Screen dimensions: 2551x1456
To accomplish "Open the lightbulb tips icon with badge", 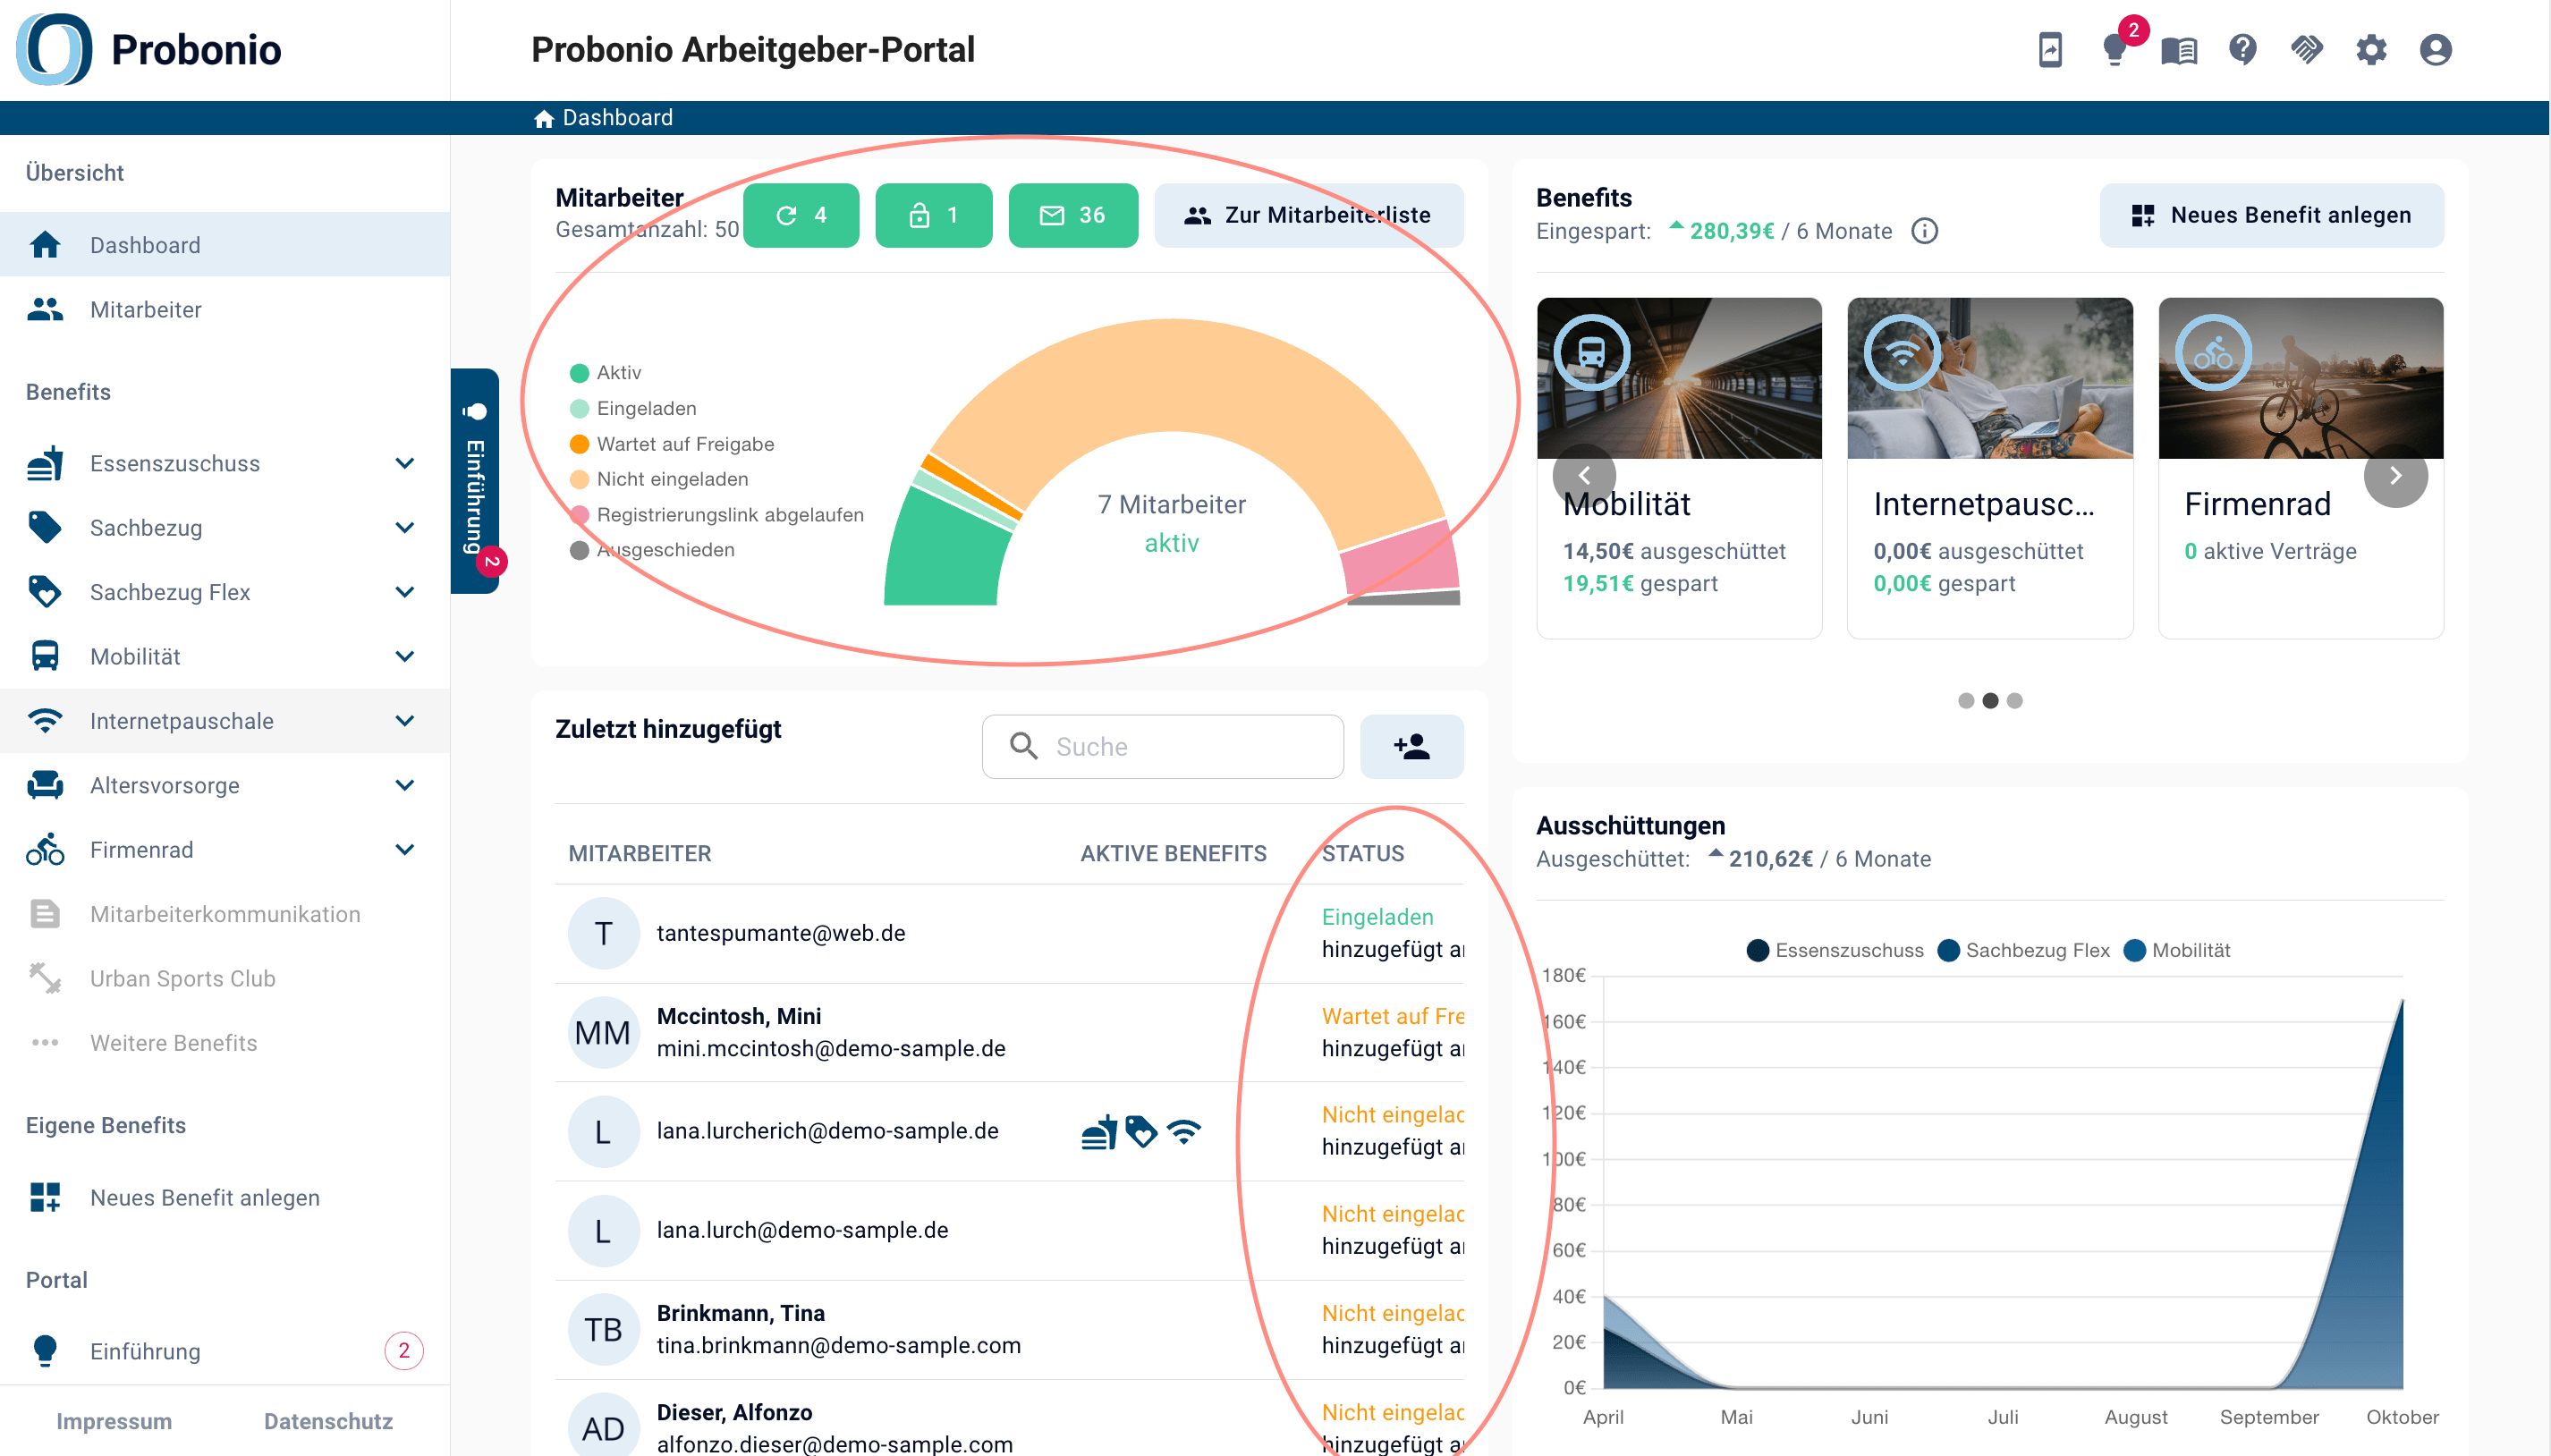I will (2114, 49).
